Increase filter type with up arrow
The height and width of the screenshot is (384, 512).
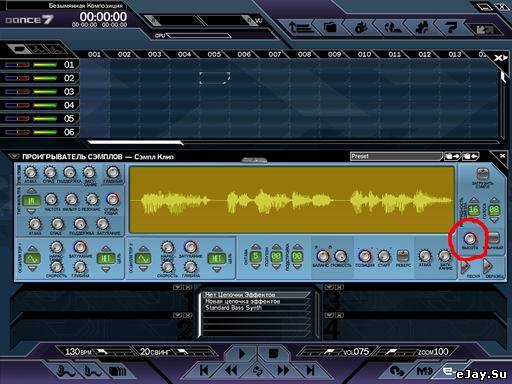pos(31,191)
